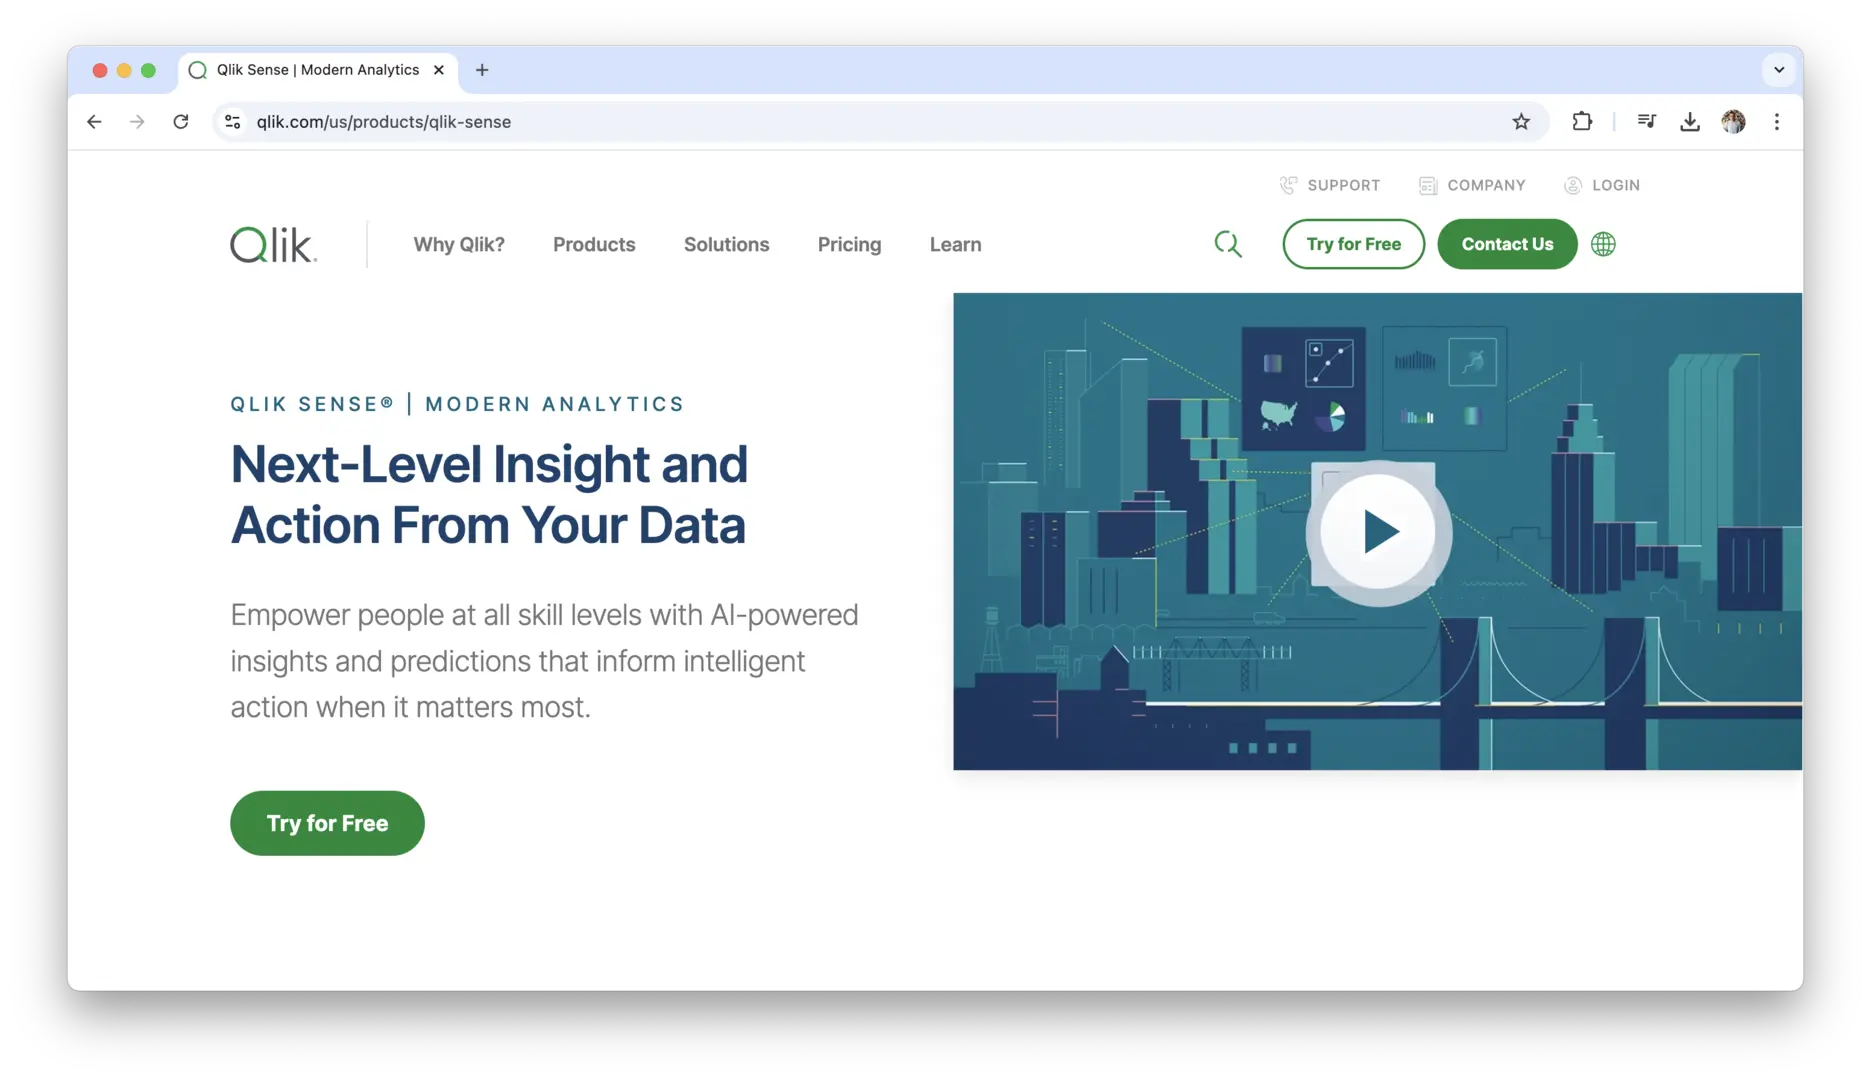Open the browser extensions menu
This screenshot has height=1080, width=1871.
(1582, 122)
